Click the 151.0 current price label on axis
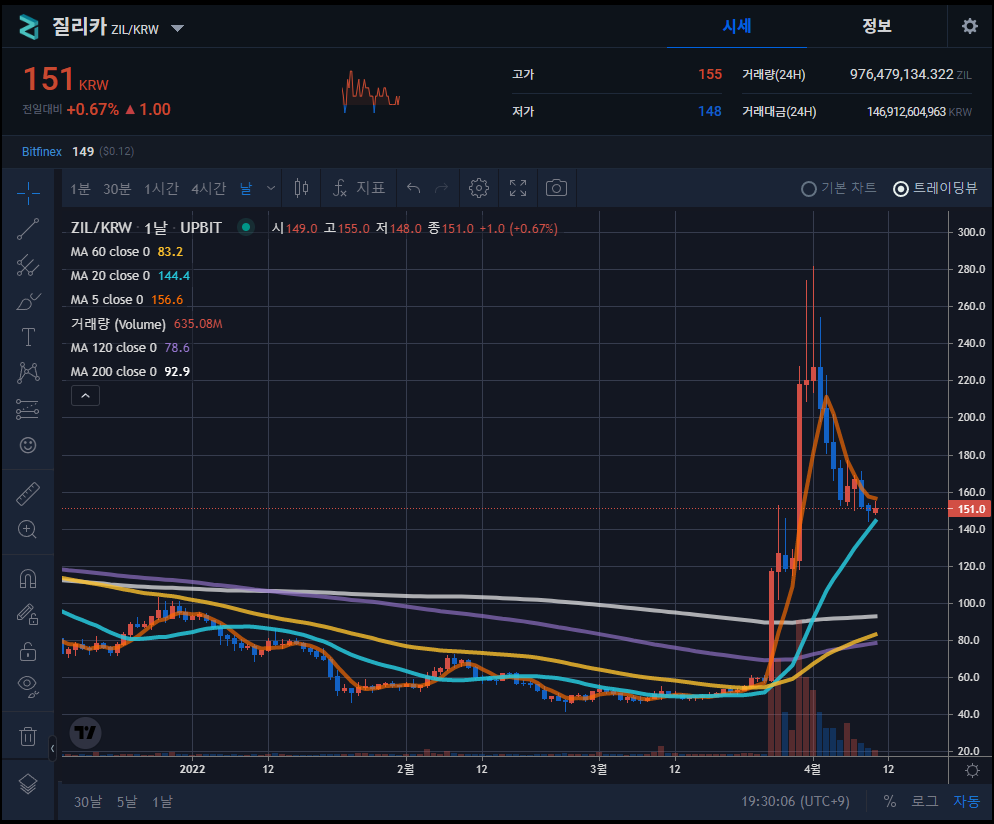The height and width of the screenshot is (824, 994). (x=969, y=509)
